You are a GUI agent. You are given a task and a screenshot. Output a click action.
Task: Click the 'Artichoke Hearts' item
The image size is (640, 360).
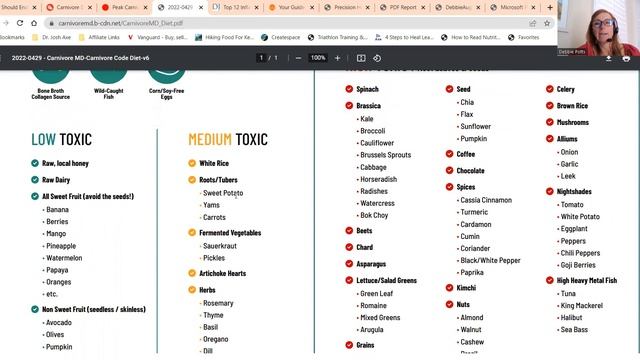[222, 273]
